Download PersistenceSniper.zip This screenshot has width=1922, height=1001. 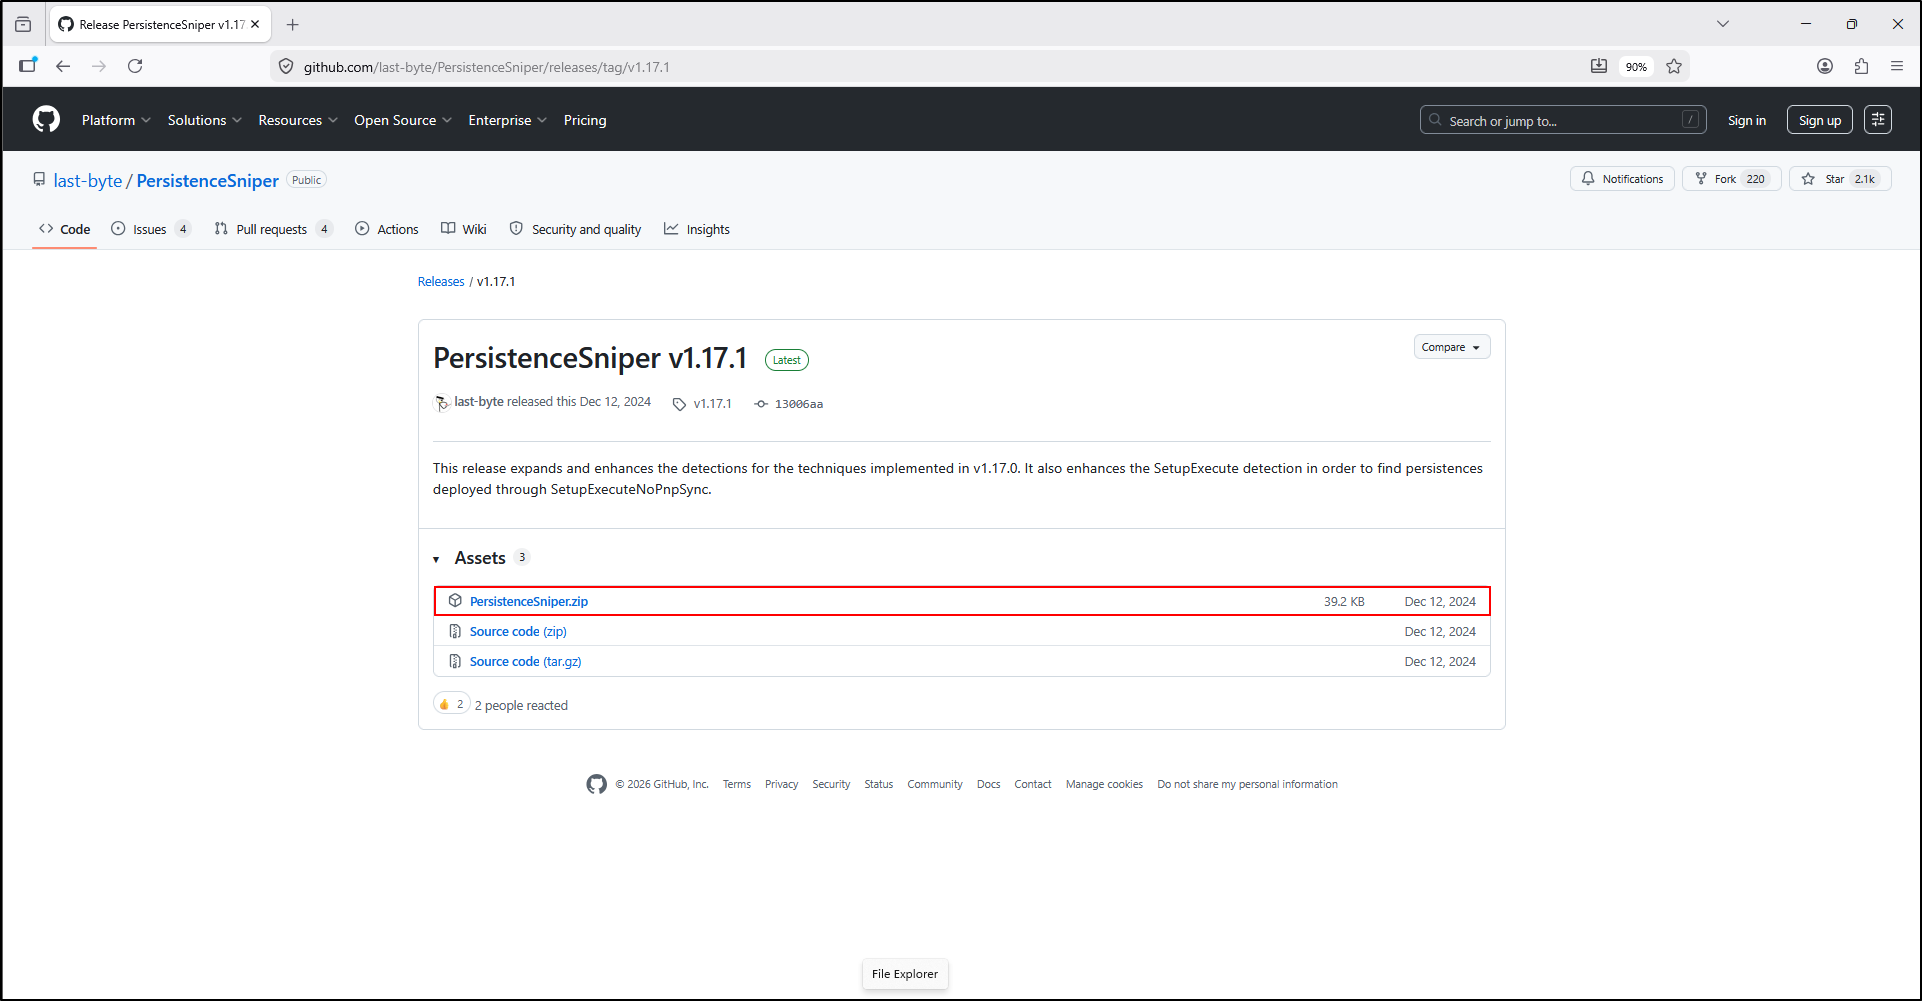coord(529,602)
